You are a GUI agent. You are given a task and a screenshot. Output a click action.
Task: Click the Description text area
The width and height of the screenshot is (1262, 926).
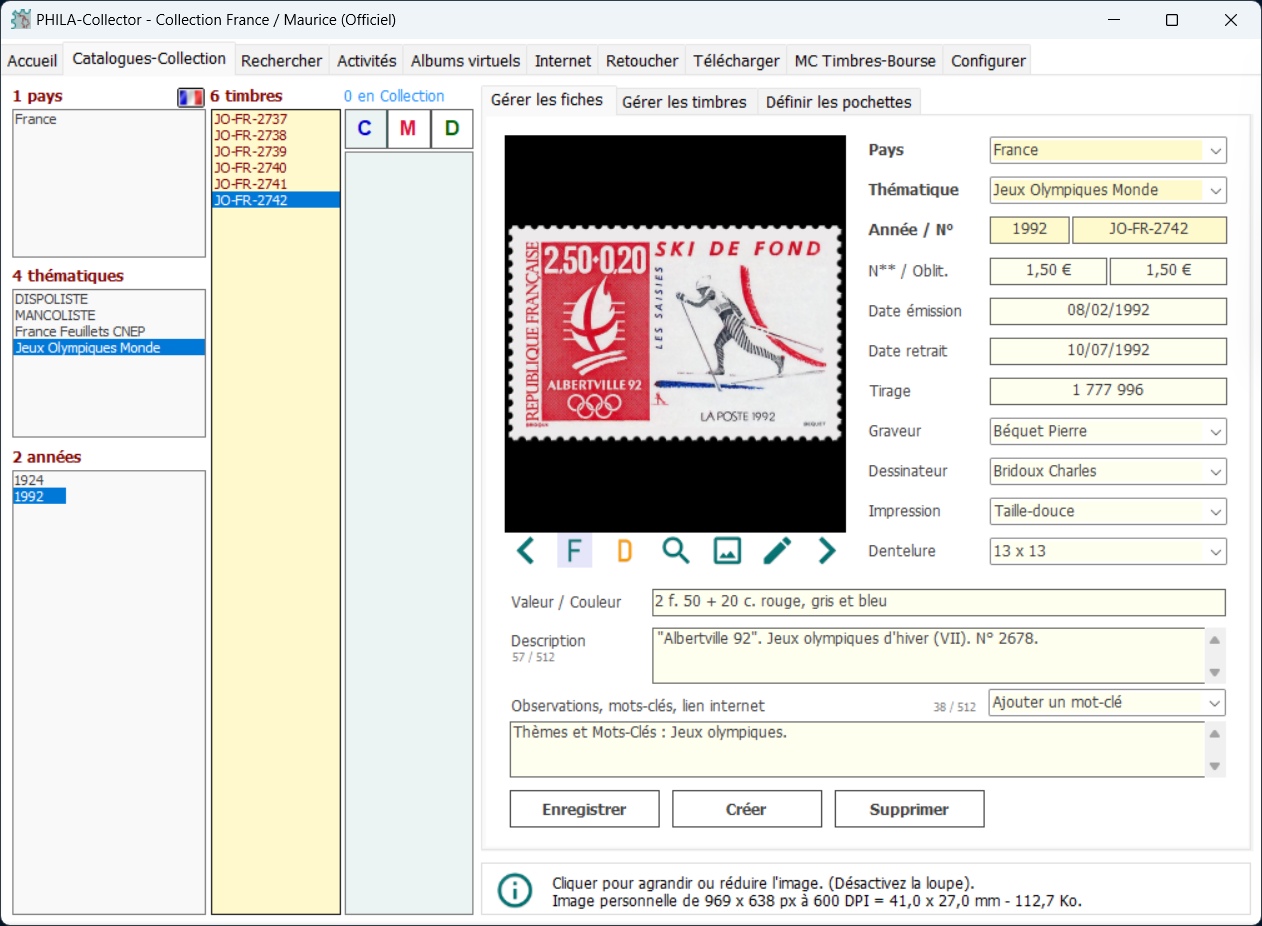click(929, 656)
